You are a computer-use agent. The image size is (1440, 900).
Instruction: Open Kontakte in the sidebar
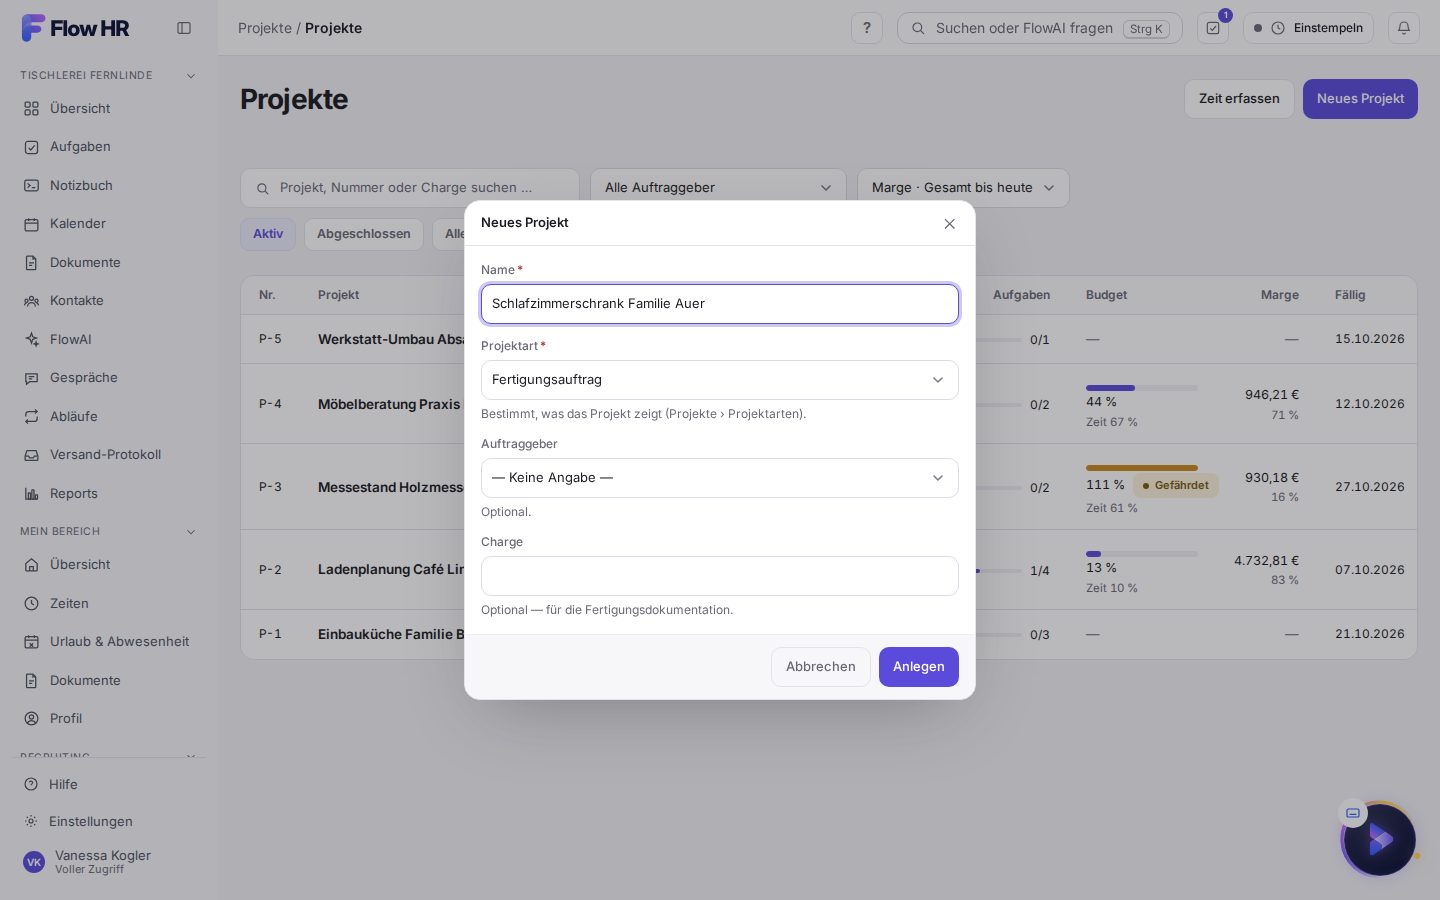coord(108,301)
